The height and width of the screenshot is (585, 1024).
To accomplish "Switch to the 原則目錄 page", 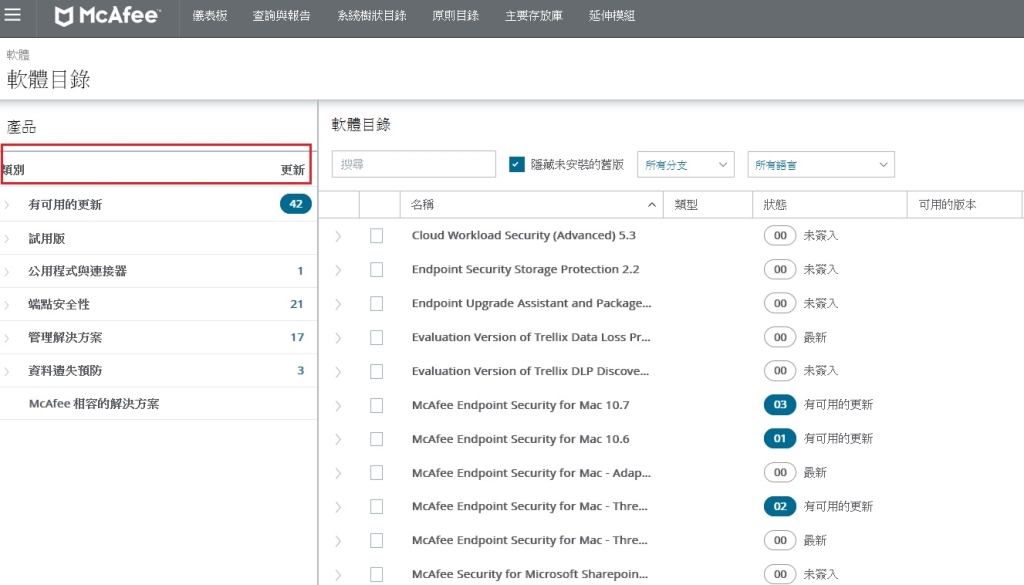I will click(455, 16).
